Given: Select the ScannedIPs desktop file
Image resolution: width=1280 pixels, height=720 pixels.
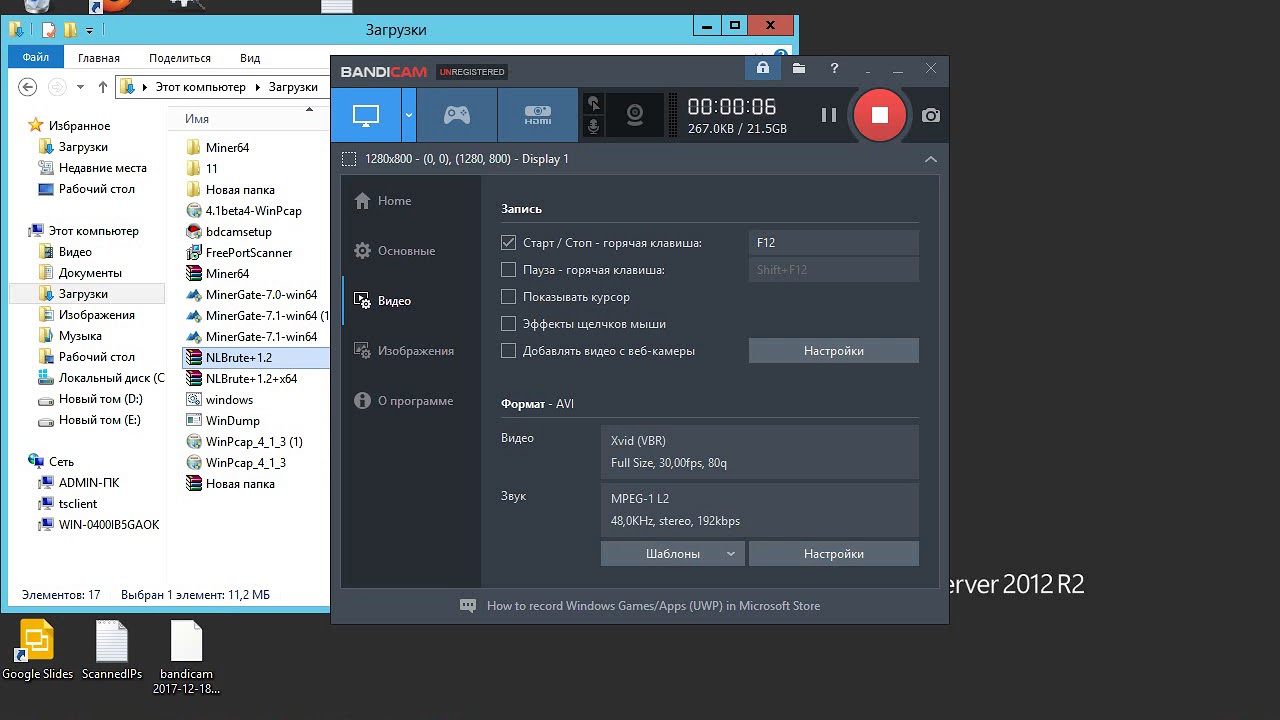Looking at the screenshot, I should [x=112, y=651].
